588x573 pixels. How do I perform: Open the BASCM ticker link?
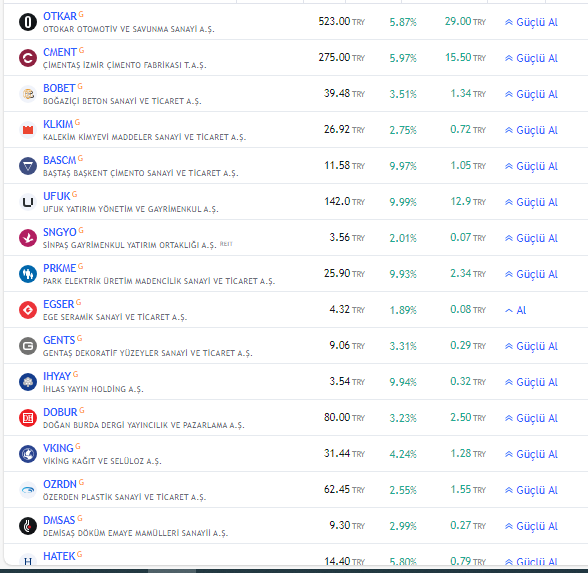coord(60,160)
